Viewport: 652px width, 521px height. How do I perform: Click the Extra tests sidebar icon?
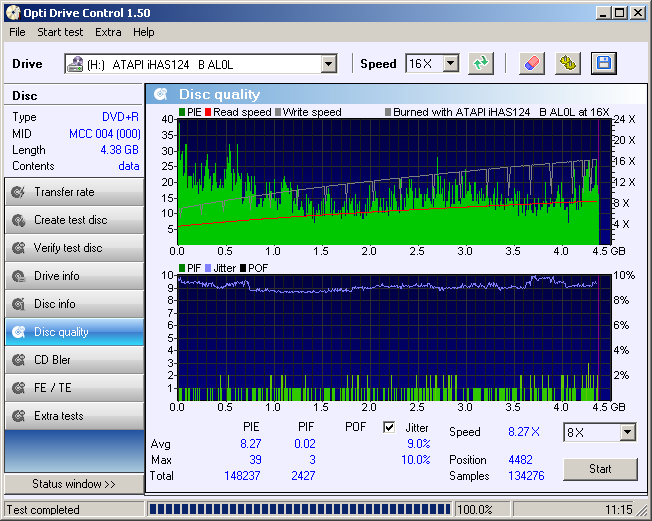18,416
